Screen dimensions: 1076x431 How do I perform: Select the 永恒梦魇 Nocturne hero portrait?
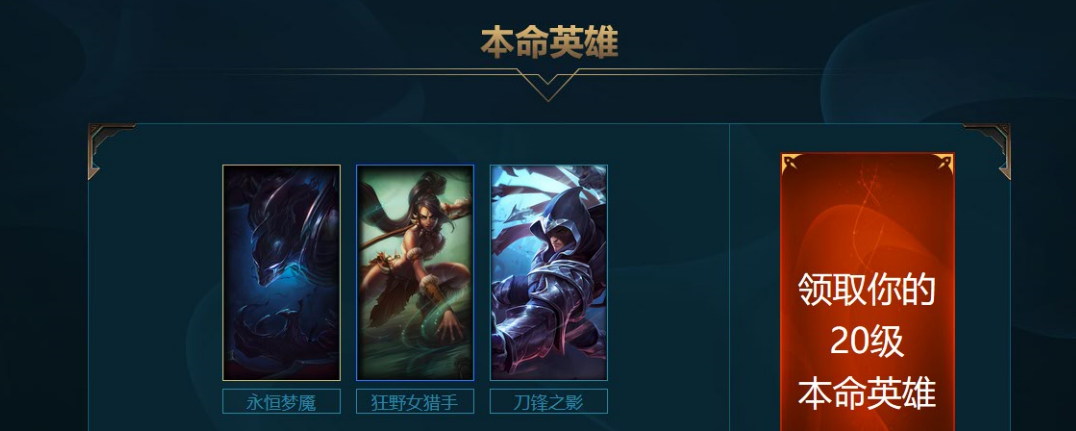[x=281, y=272]
